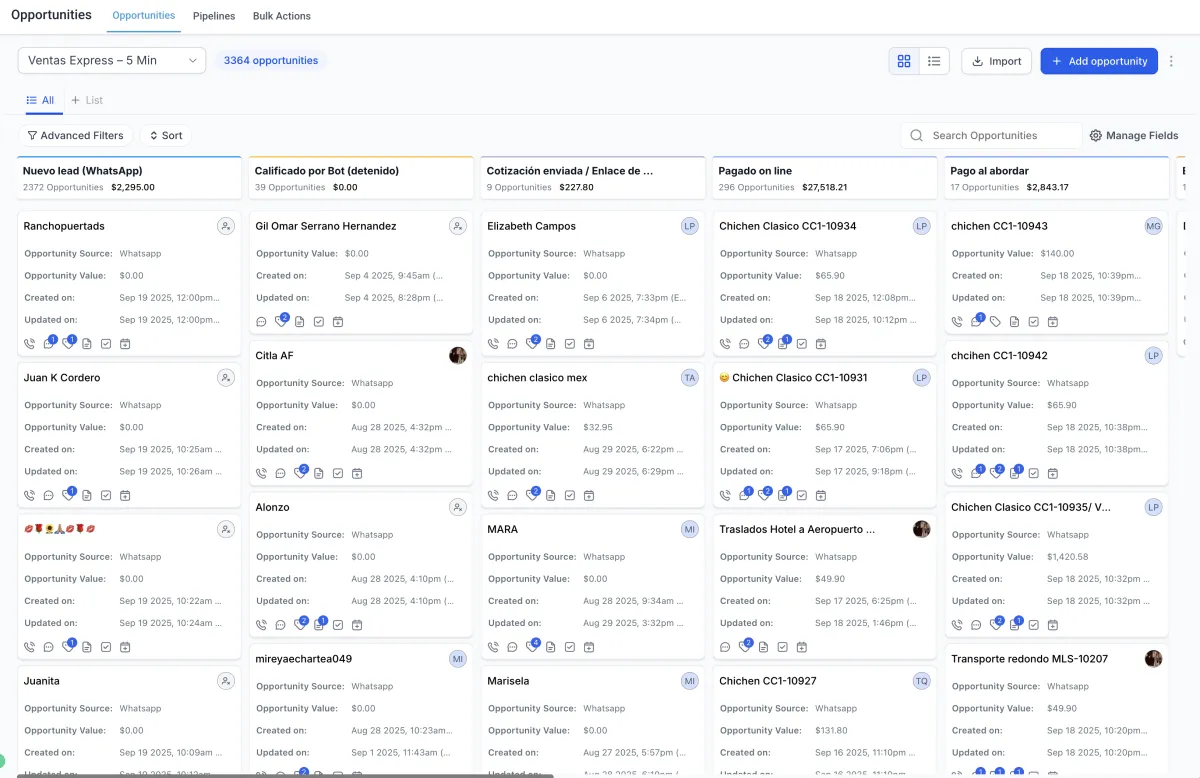Image resolution: width=1200 pixels, height=778 pixels.
Task: Open the Chichen CC1-10927 opportunity title
Action: point(768,681)
